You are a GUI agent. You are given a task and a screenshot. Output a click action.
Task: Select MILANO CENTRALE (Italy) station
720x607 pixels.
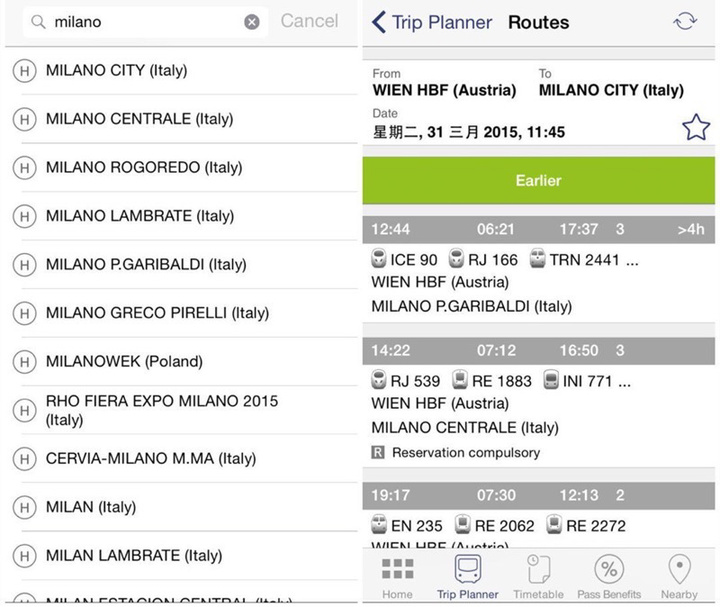pyautogui.click(x=139, y=119)
